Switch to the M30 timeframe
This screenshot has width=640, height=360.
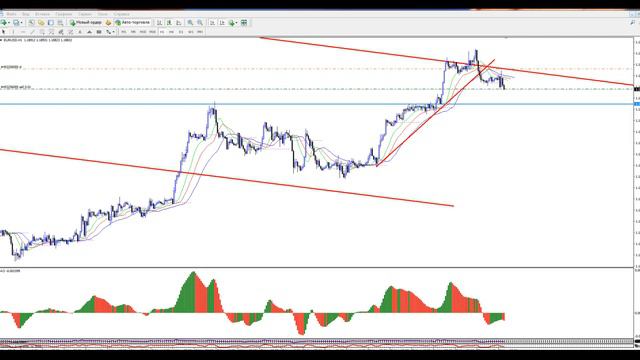152,32
